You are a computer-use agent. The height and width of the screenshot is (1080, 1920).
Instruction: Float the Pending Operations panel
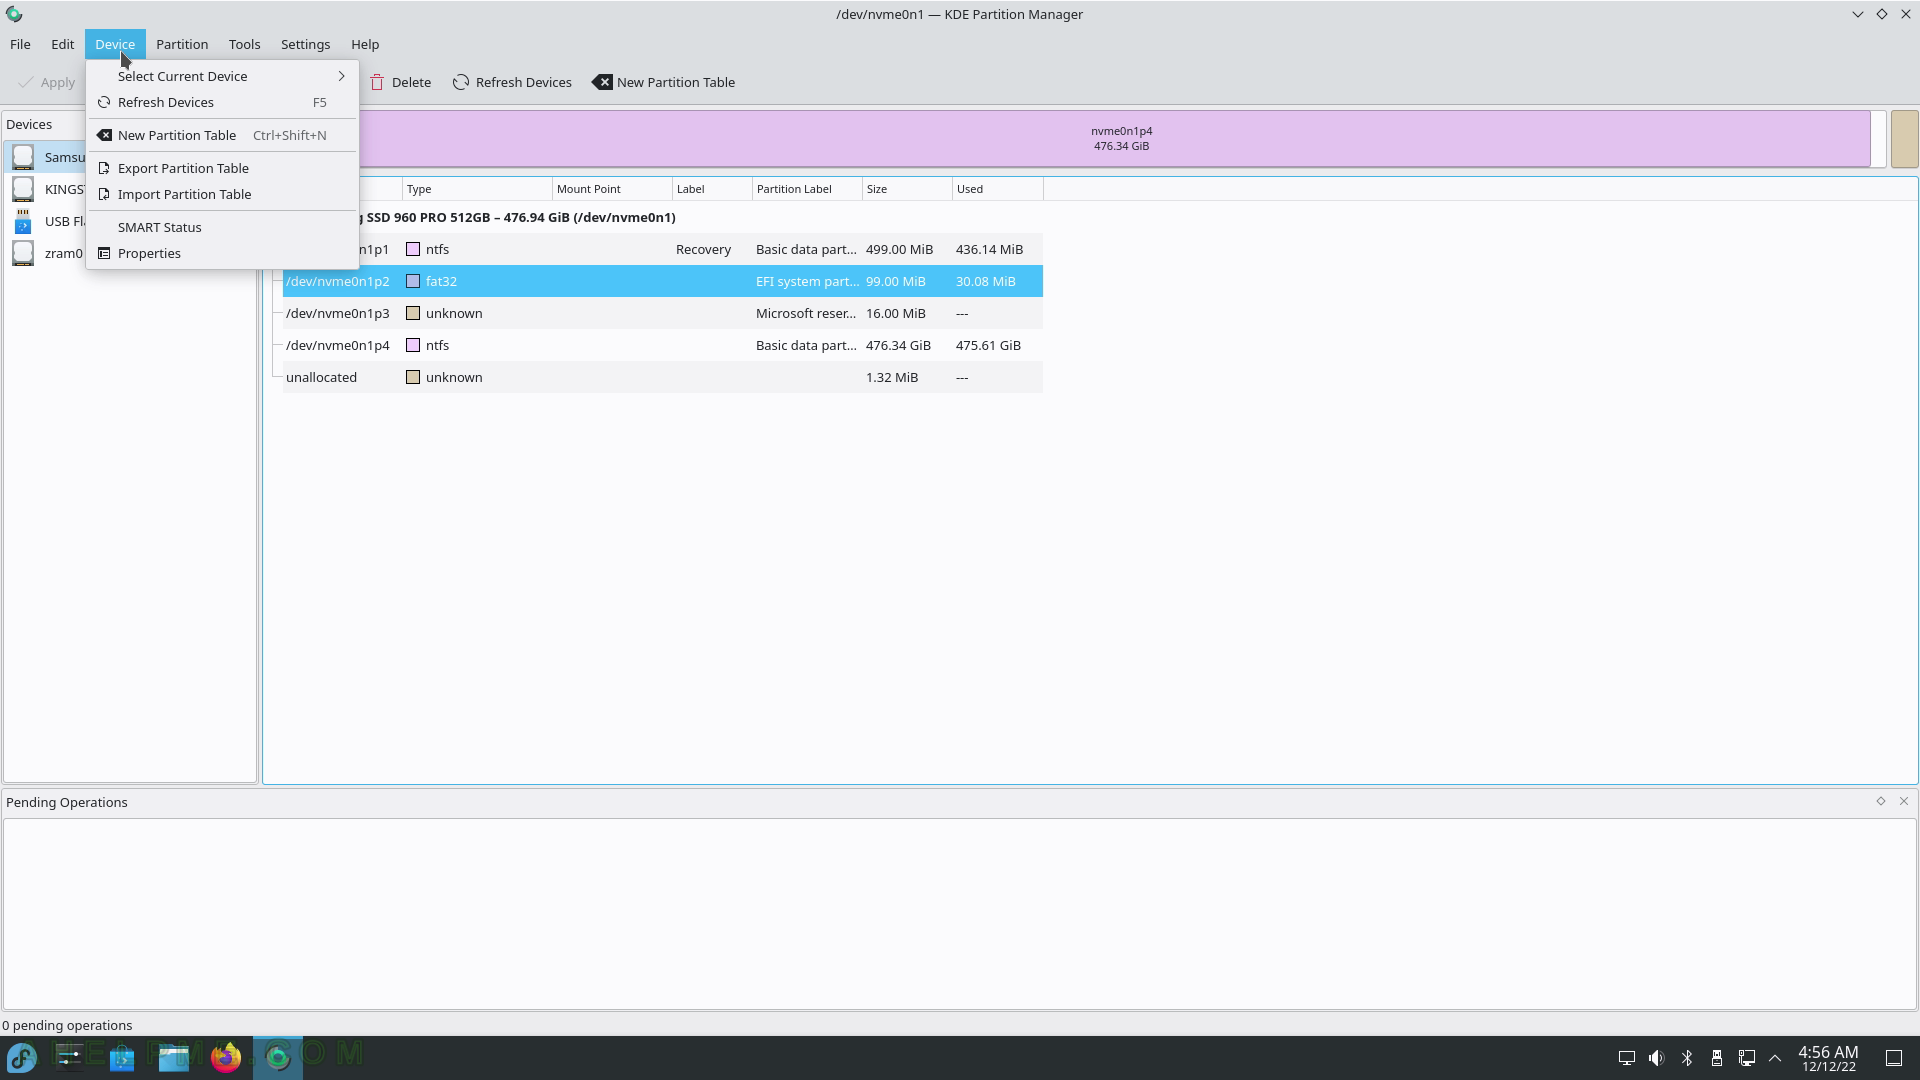1880,801
